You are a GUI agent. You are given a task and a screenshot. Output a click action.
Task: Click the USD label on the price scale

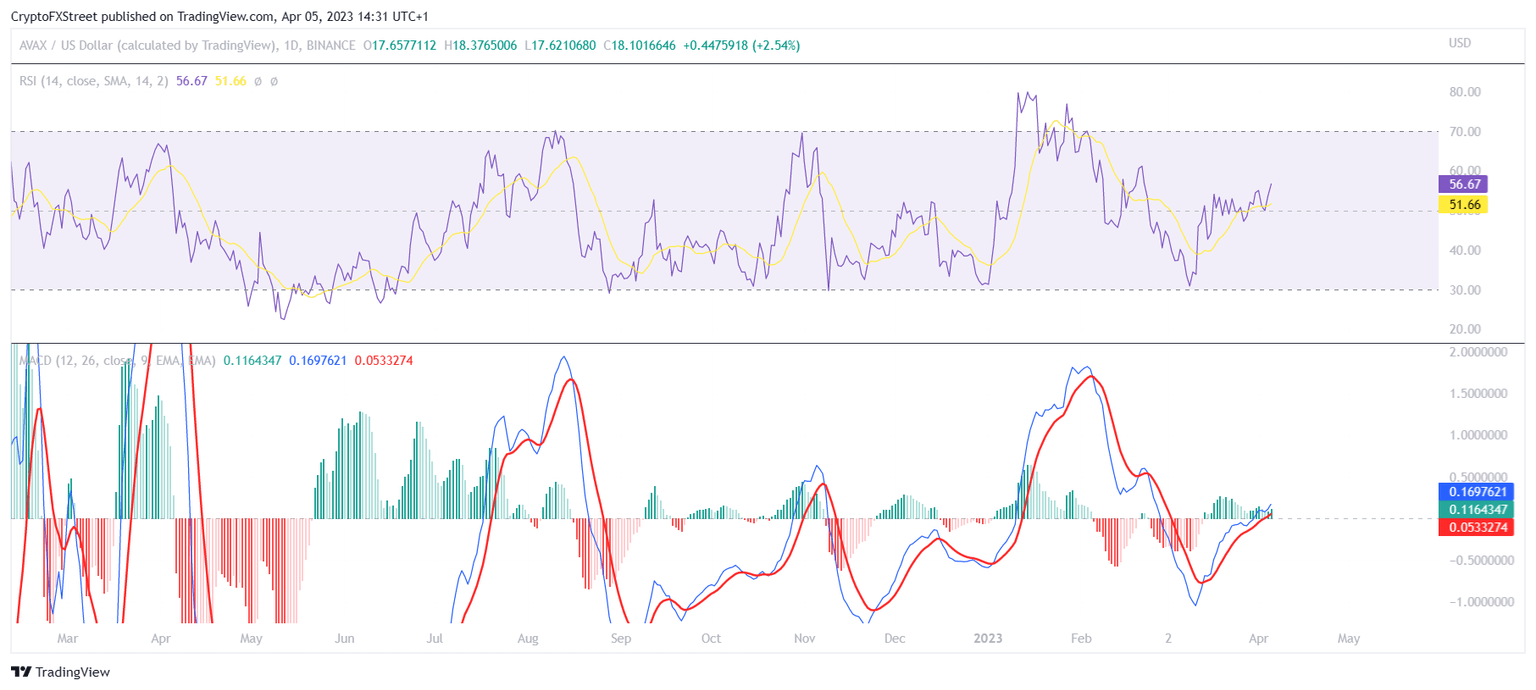click(x=1459, y=42)
